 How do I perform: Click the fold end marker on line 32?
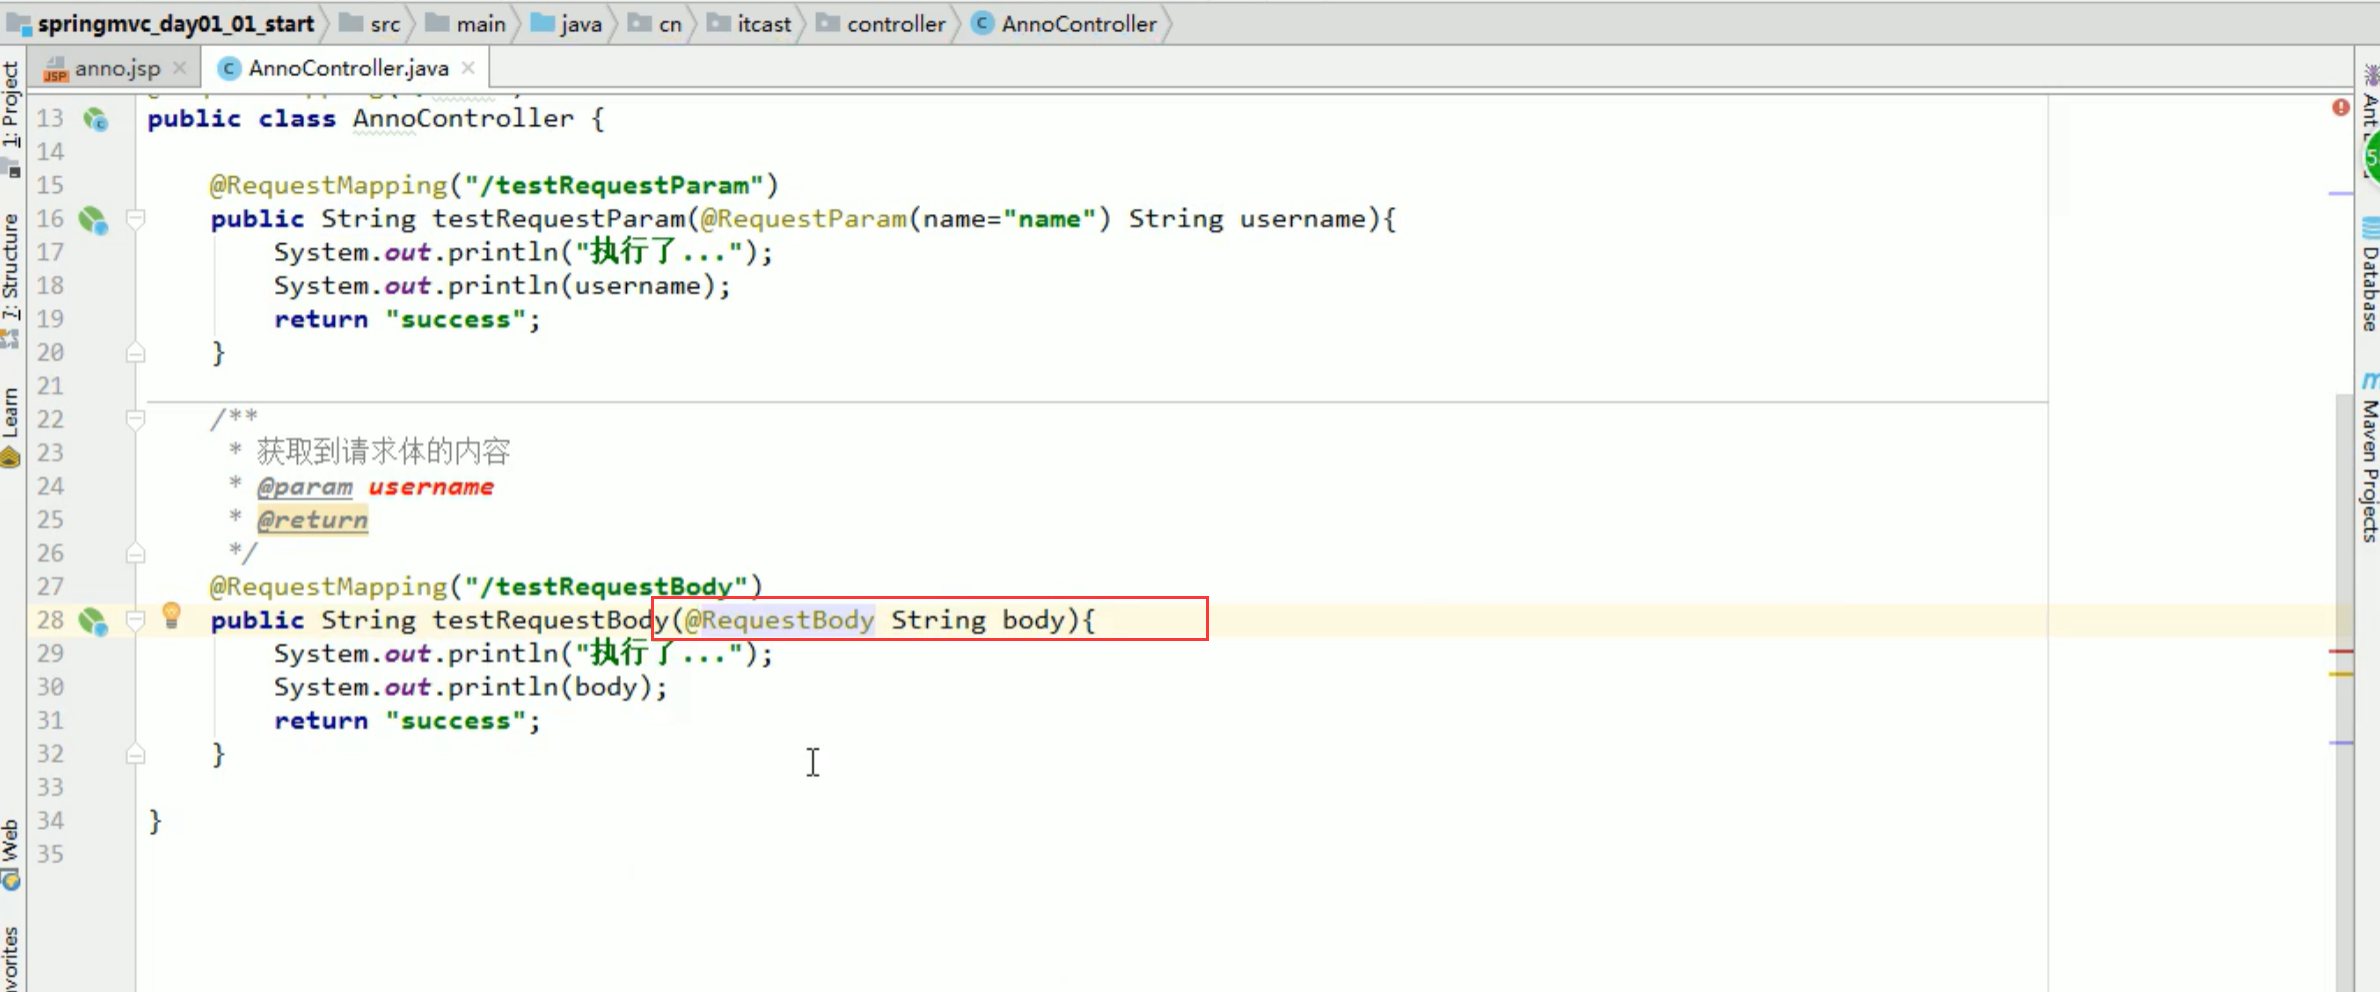pyautogui.click(x=136, y=754)
